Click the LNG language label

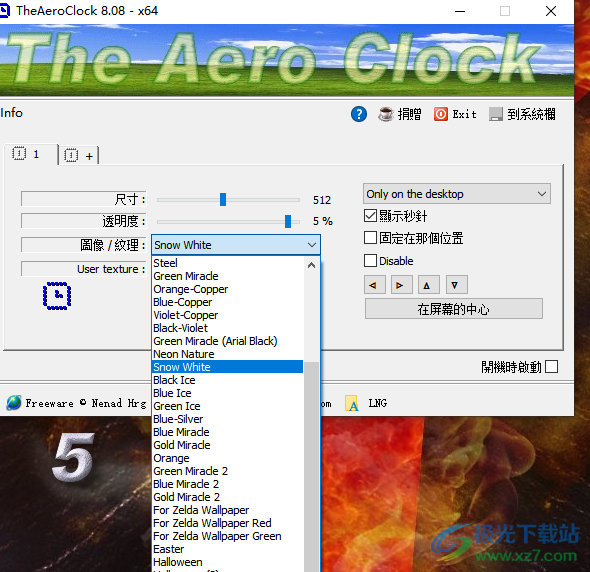pos(377,403)
